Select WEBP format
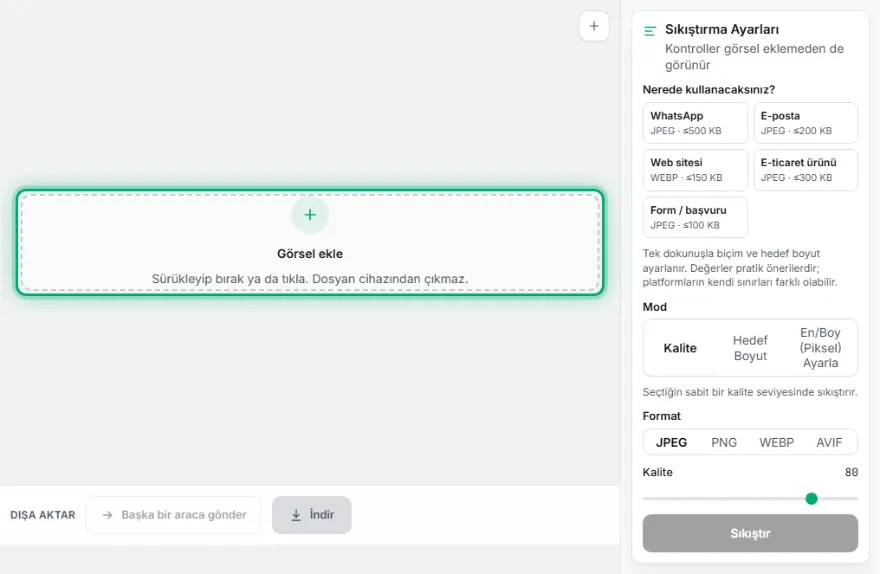880x574 pixels. coord(776,442)
